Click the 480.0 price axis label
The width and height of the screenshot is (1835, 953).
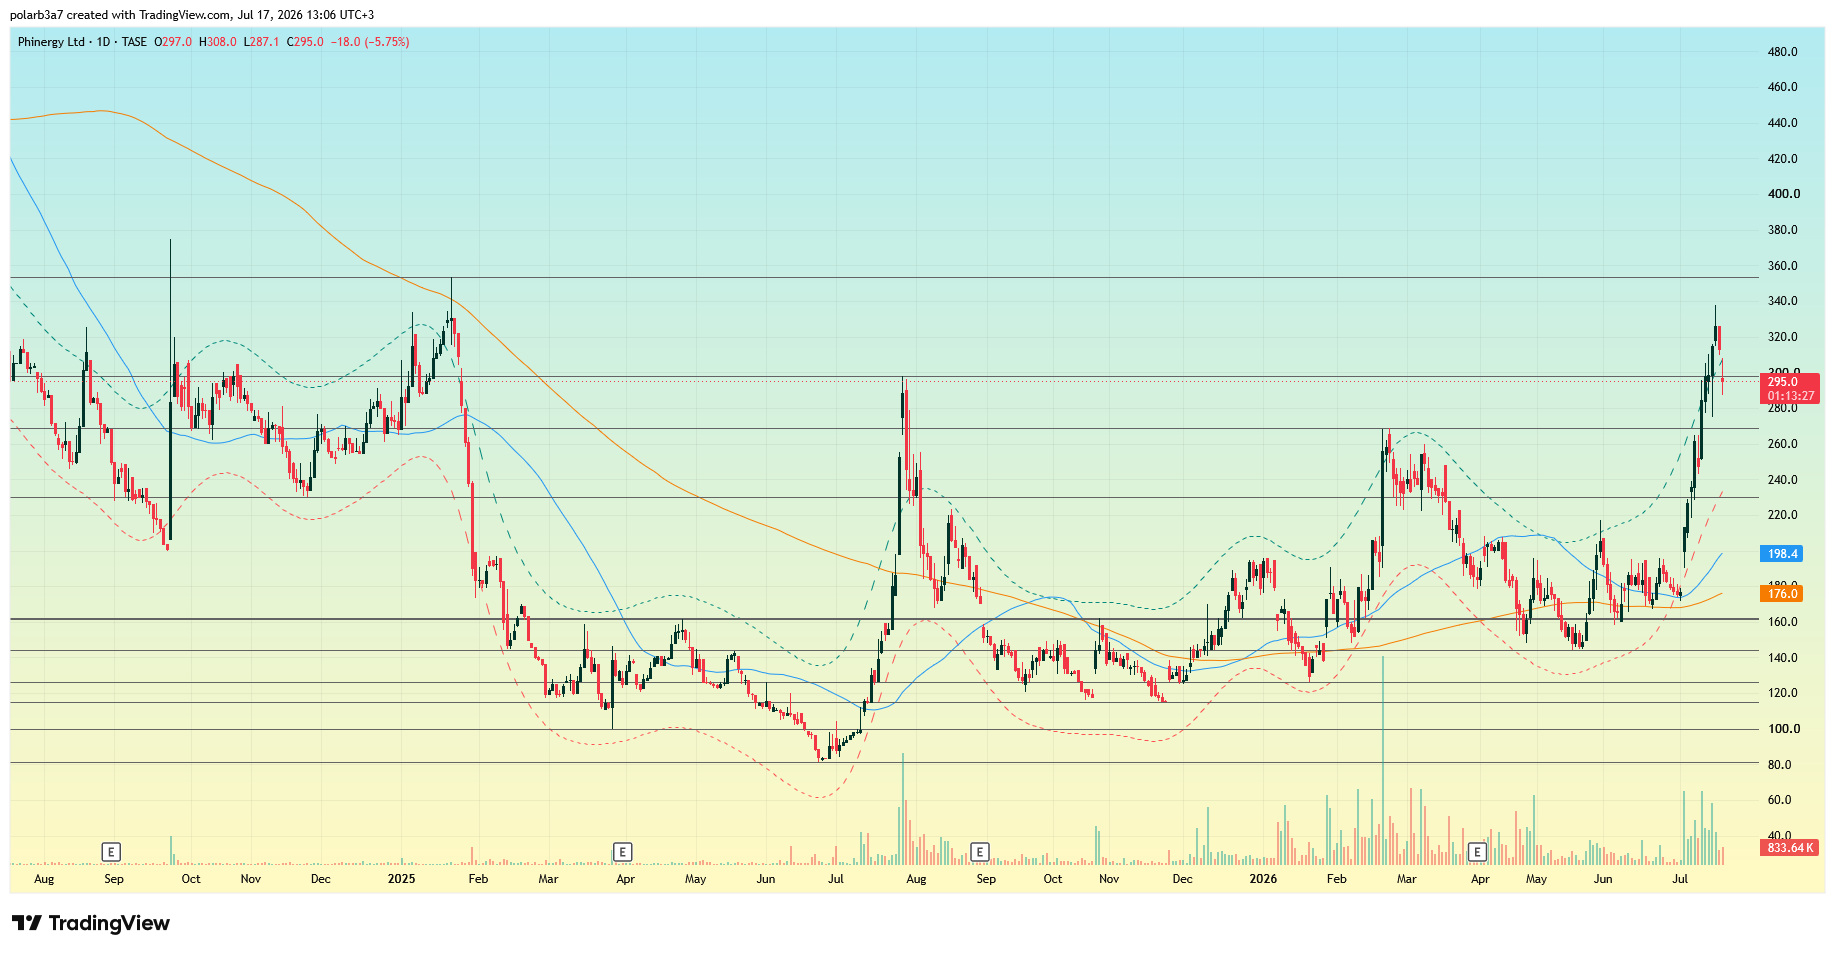(x=1783, y=52)
